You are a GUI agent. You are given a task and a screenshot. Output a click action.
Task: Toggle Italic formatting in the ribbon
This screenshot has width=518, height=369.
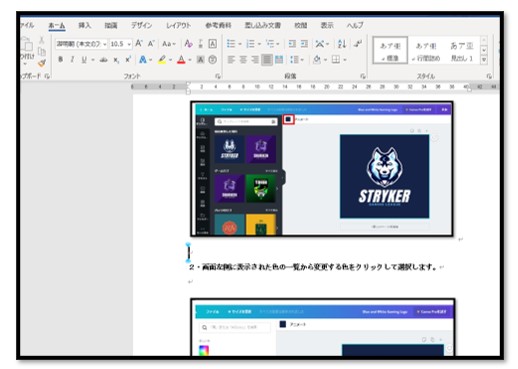click(x=72, y=60)
